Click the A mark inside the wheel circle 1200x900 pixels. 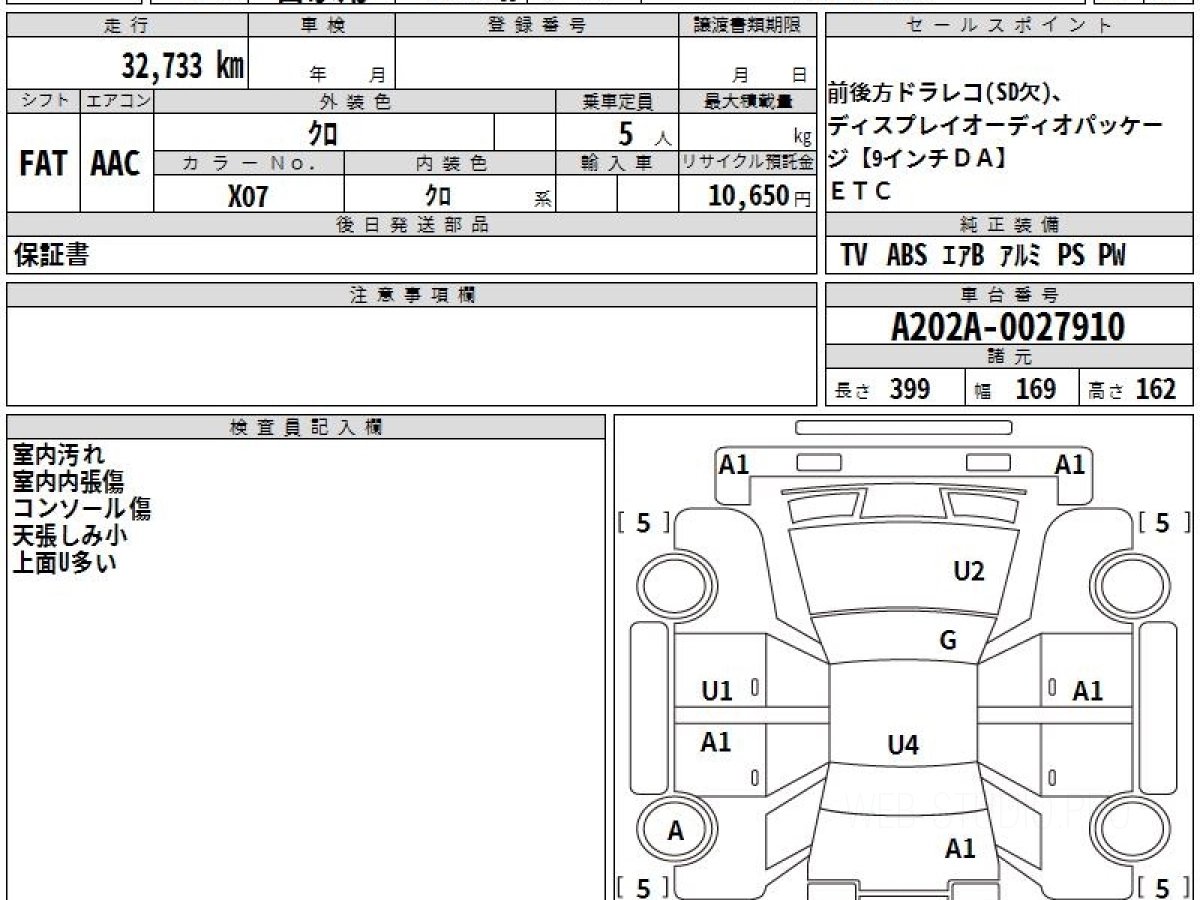pos(676,831)
